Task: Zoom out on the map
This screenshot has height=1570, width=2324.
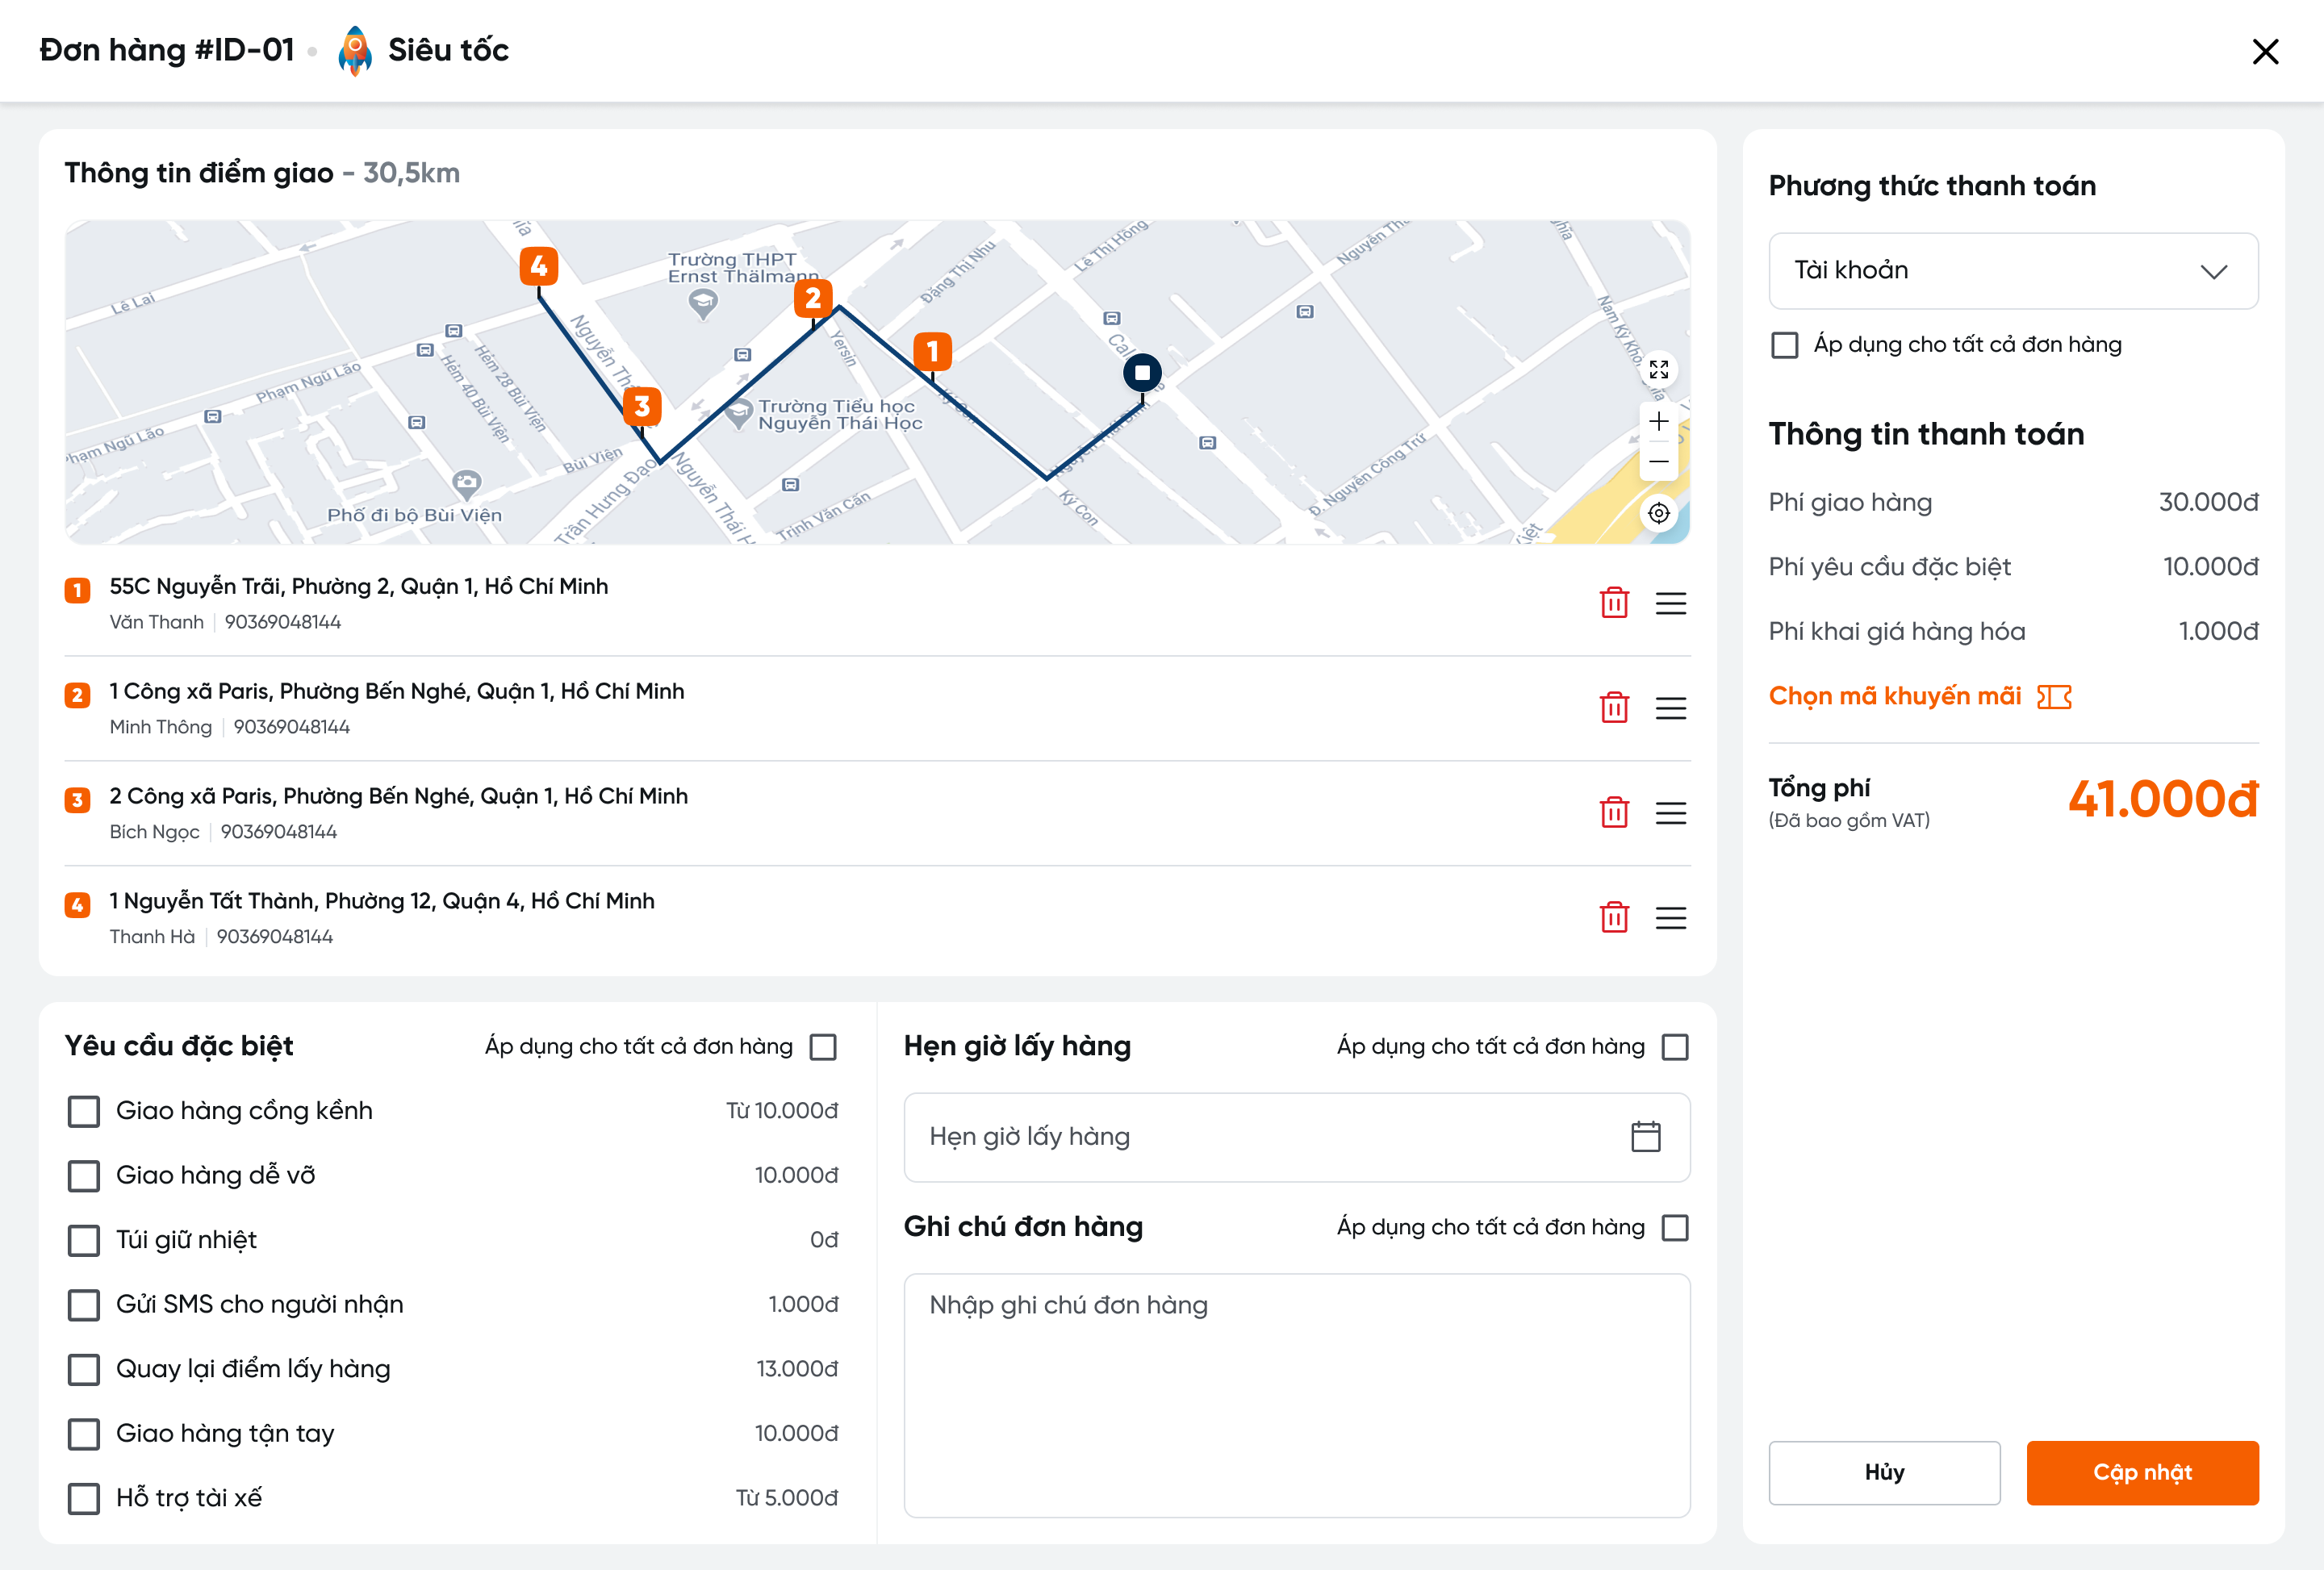Action: point(1658,462)
